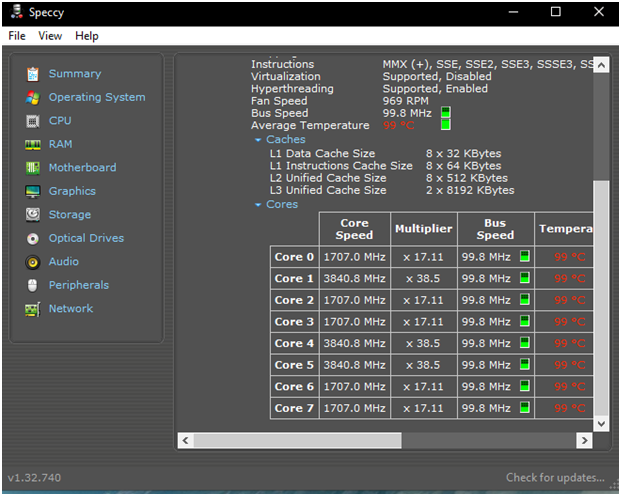Click the Graphics monitor icon
The width and height of the screenshot is (621, 496).
(32, 191)
